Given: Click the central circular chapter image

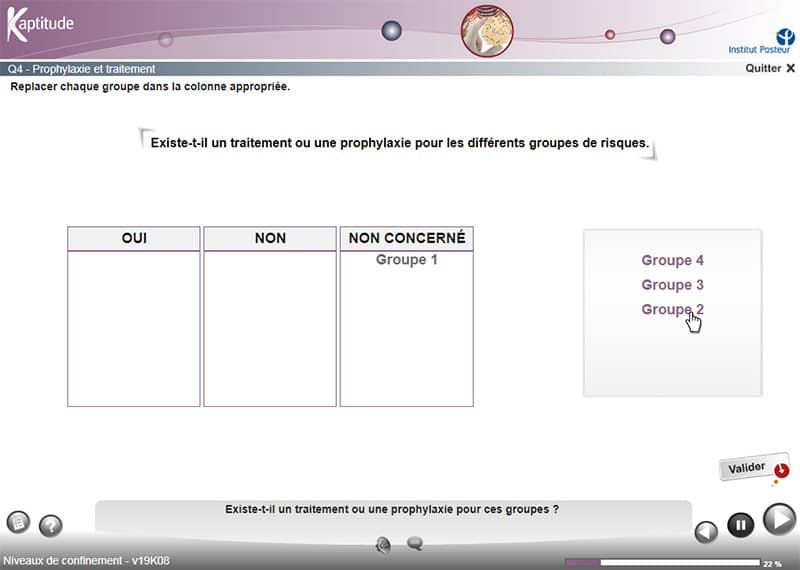Looking at the screenshot, I should (486, 30).
